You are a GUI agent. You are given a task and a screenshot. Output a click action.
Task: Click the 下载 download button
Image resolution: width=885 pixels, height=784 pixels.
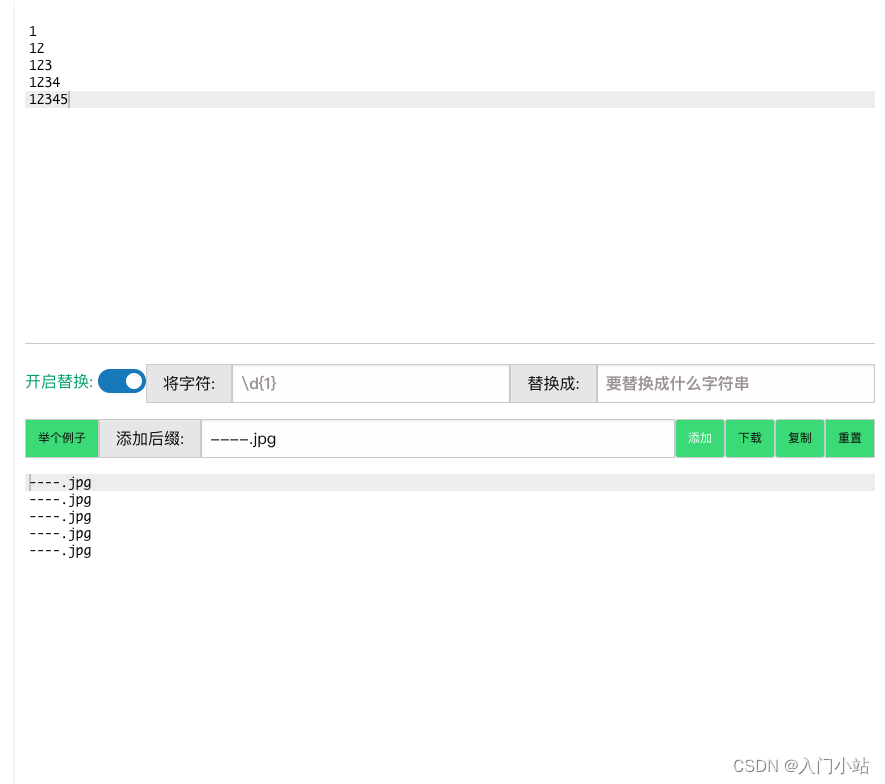[x=750, y=438]
